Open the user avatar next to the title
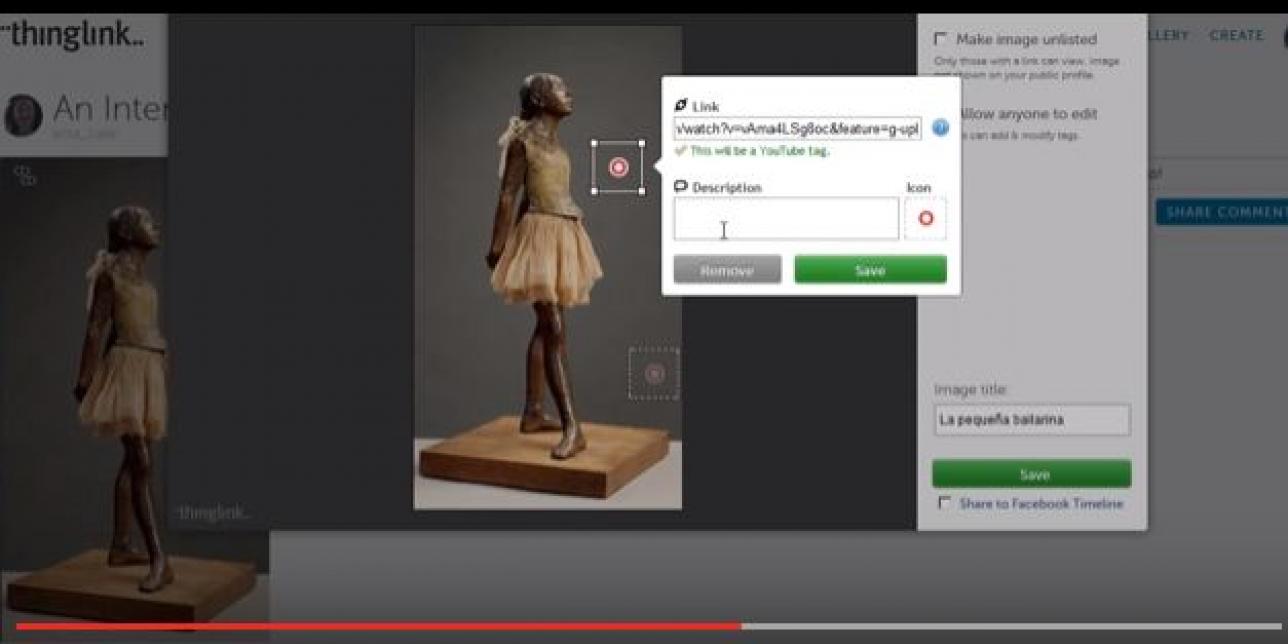This screenshot has height=644, width=1288. 23,115
